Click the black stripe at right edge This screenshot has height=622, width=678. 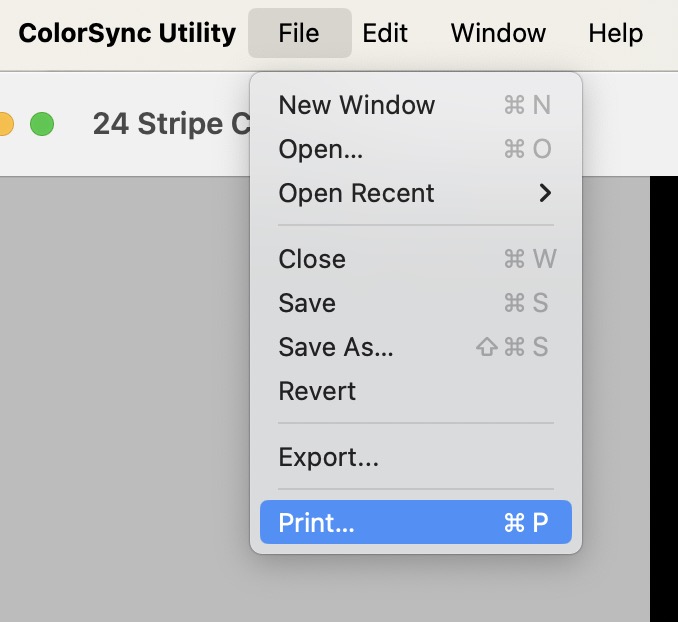tap(664, 400)
